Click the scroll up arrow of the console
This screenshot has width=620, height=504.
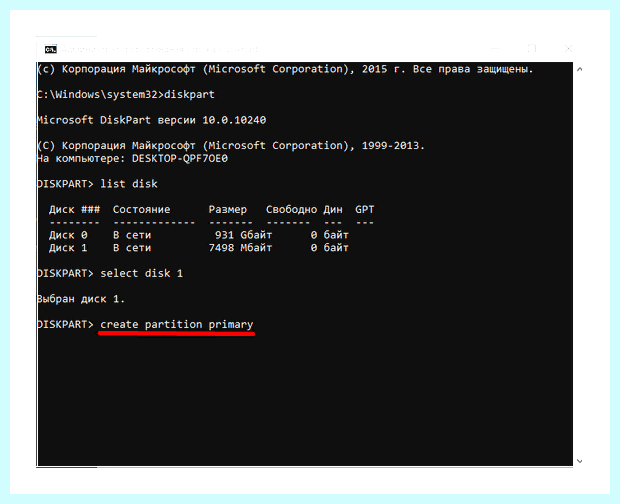580,69
